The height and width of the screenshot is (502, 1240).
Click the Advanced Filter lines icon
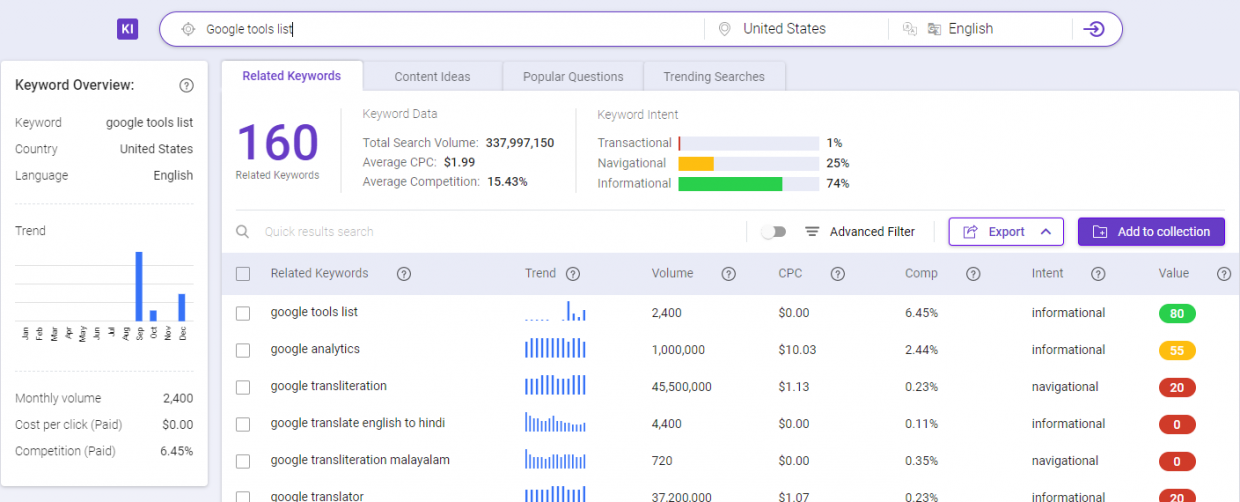812,231
